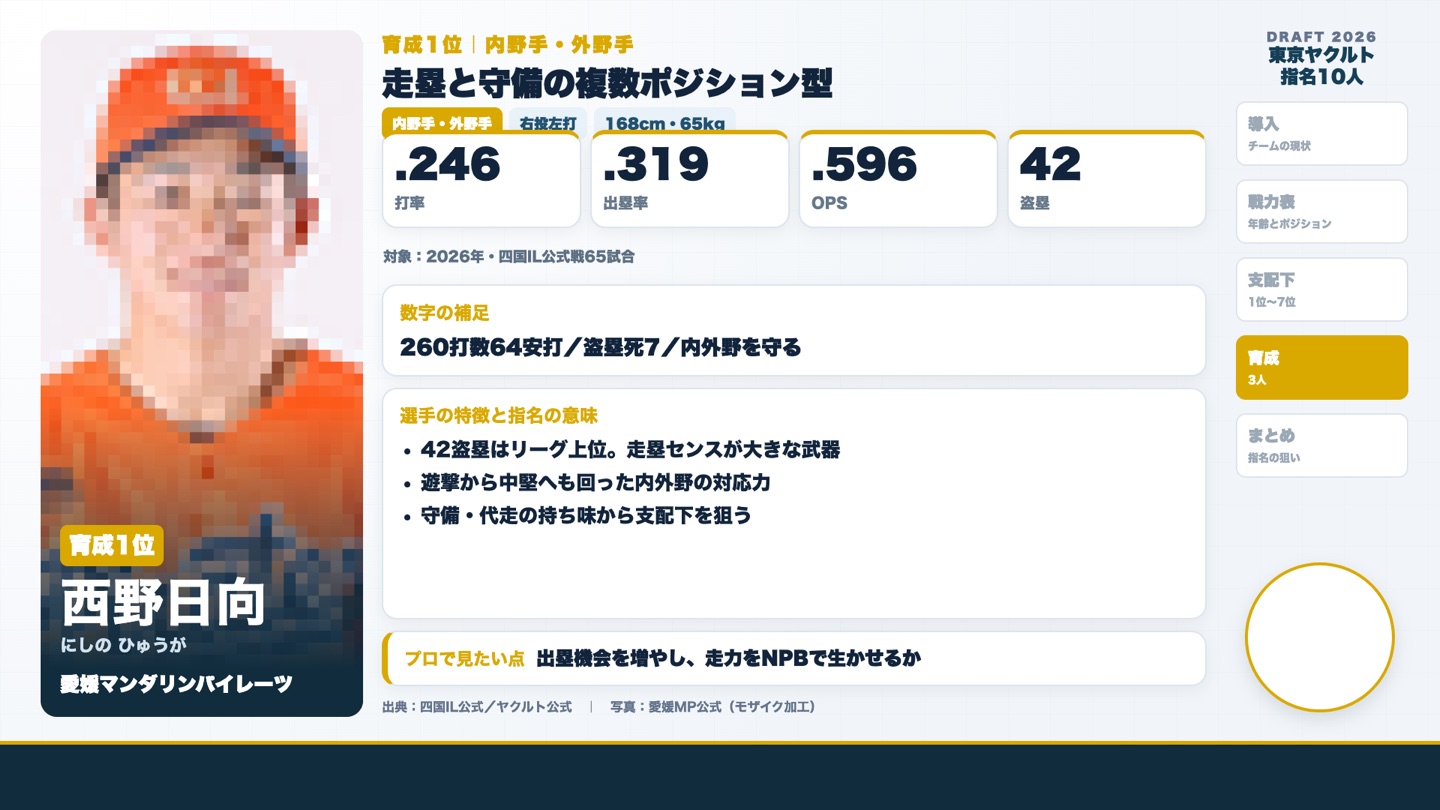This screenshot has width=1440, height=810.
Task: Click the headline 走塁と守備の複数ポジション型
Action: pyautogui.click(x=607, y=83)
